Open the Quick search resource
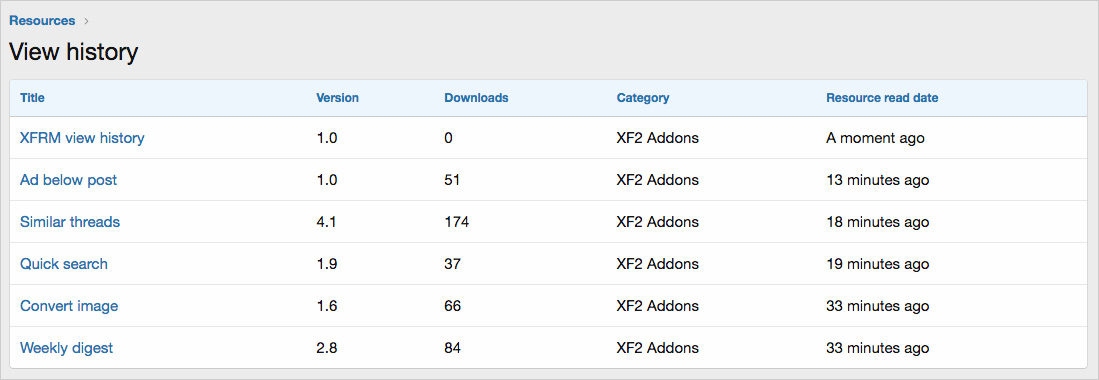 tap(64, 264)
